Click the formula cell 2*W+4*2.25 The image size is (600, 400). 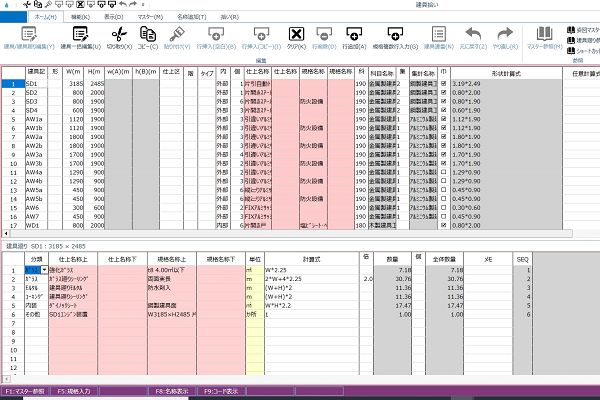click(x=312, y=279)
